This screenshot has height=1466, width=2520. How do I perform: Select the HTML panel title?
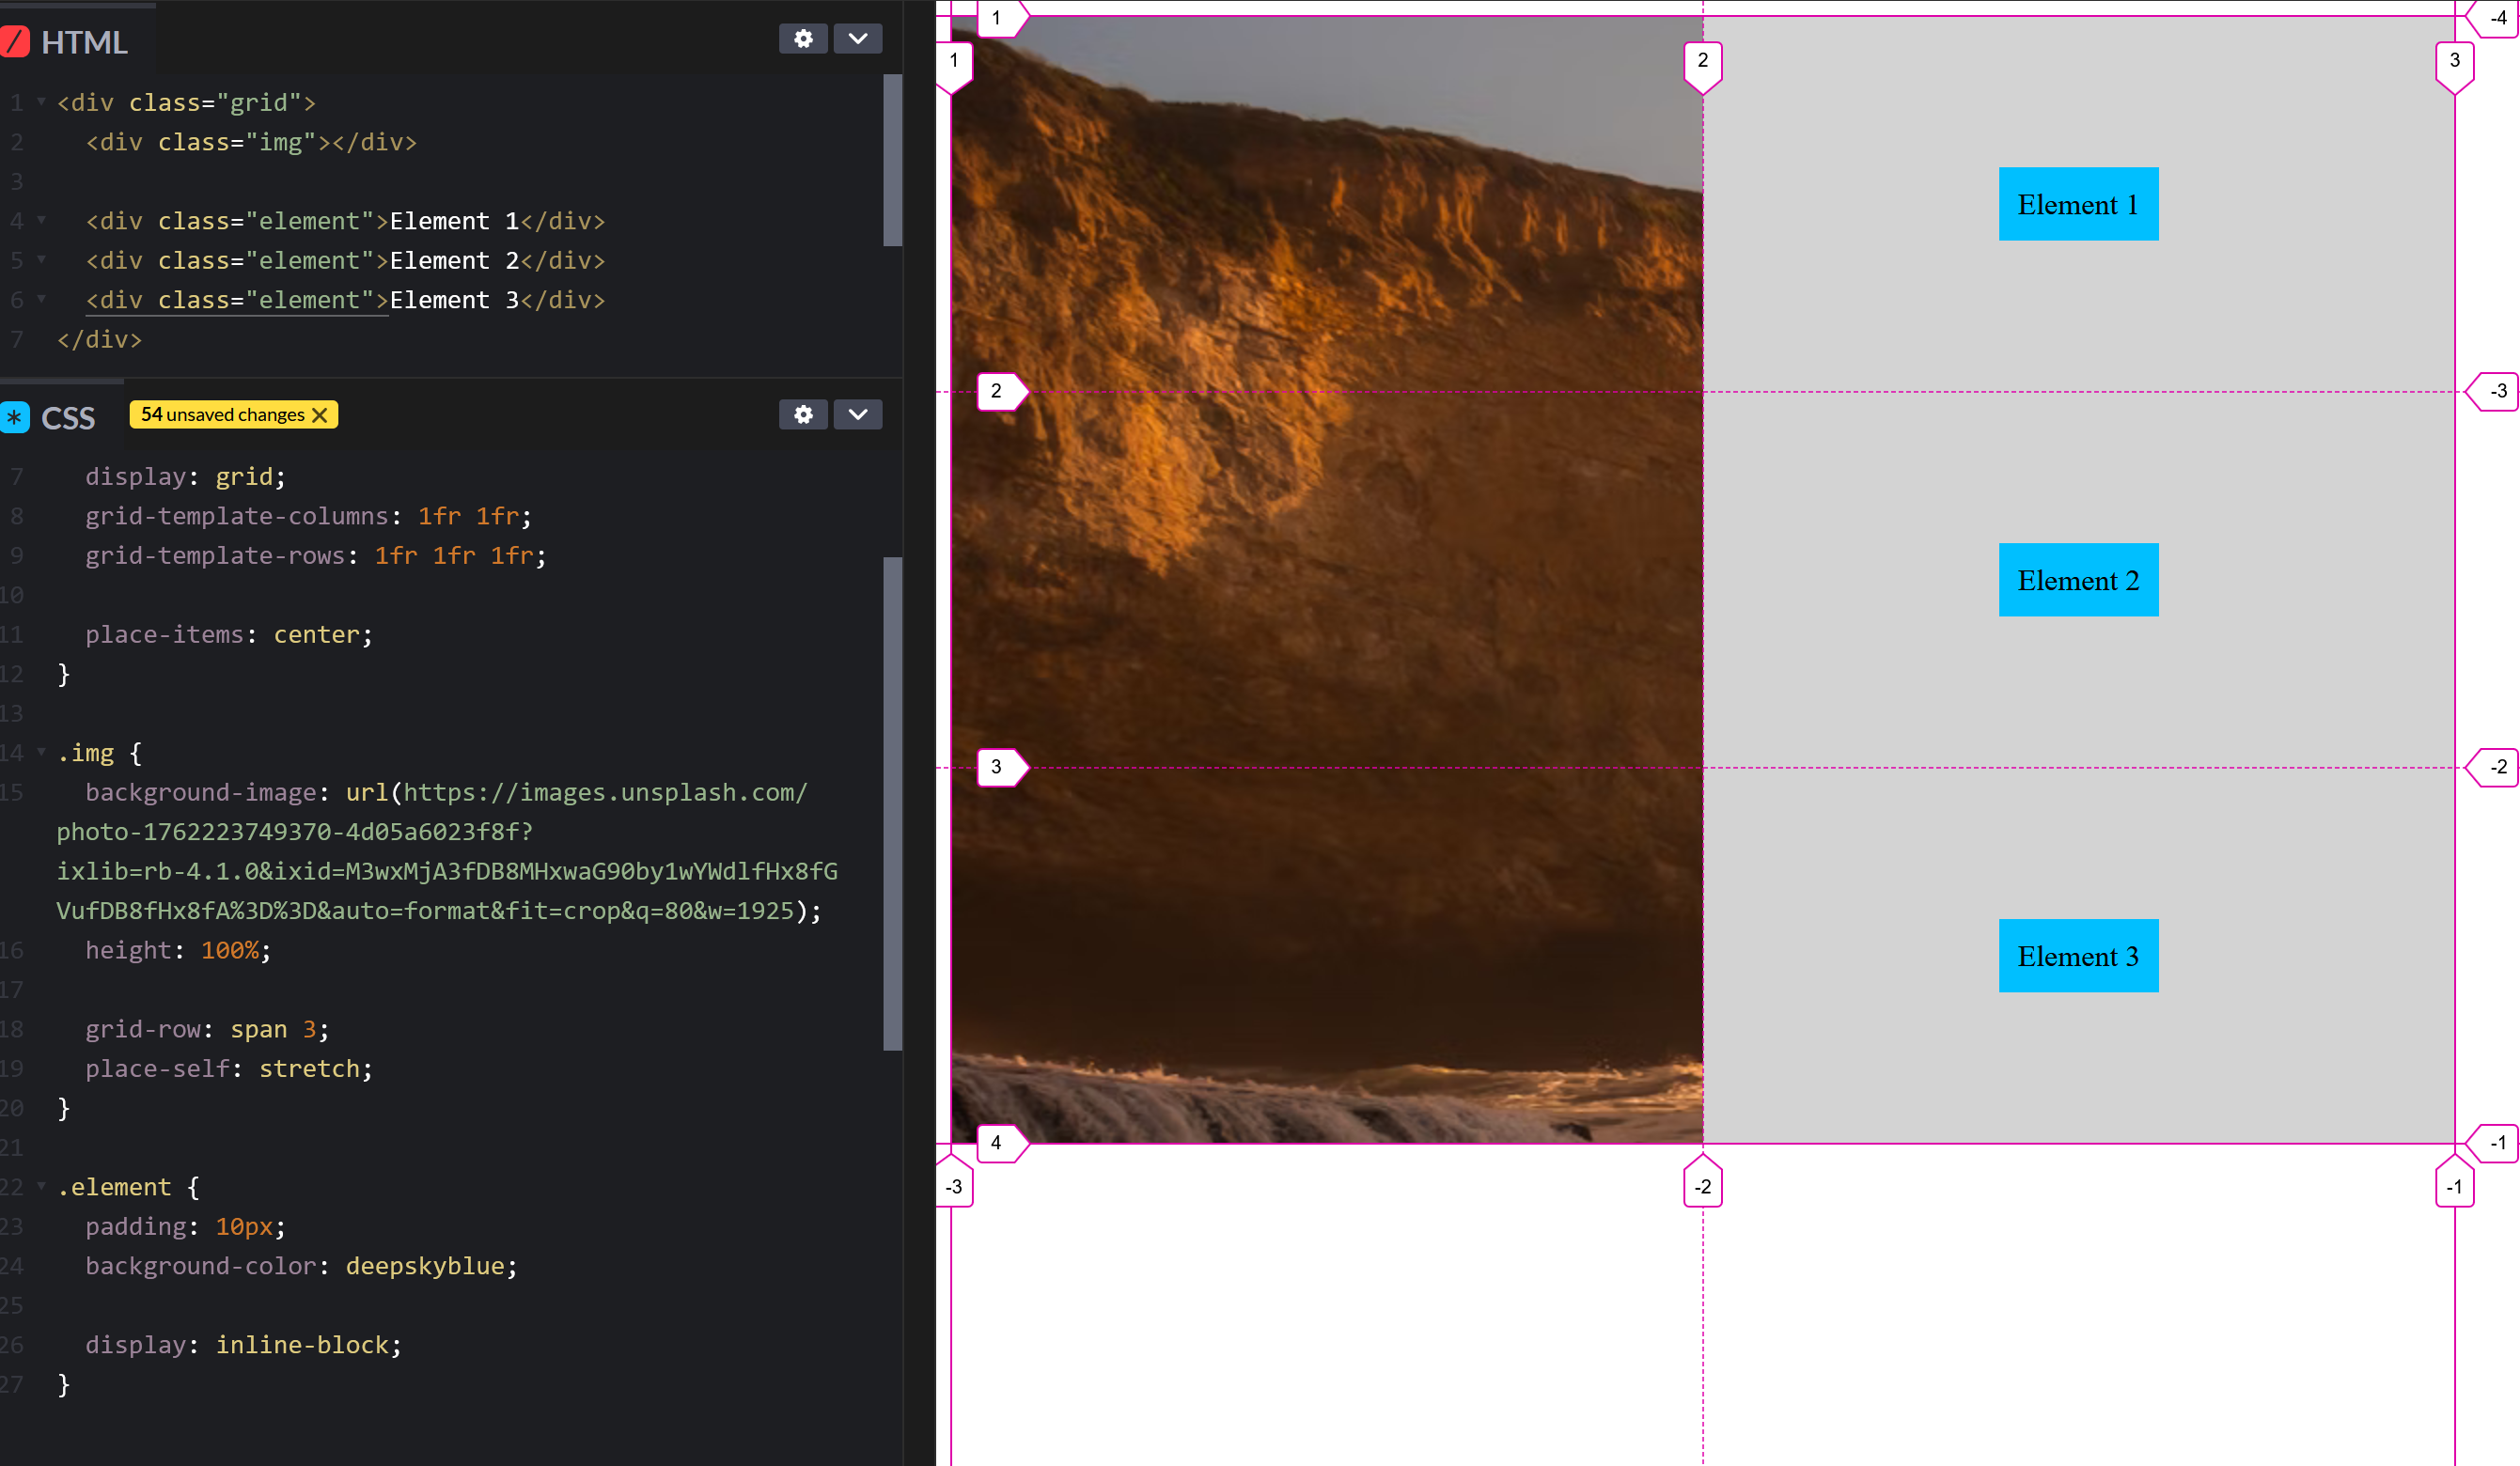pos(84,43)
